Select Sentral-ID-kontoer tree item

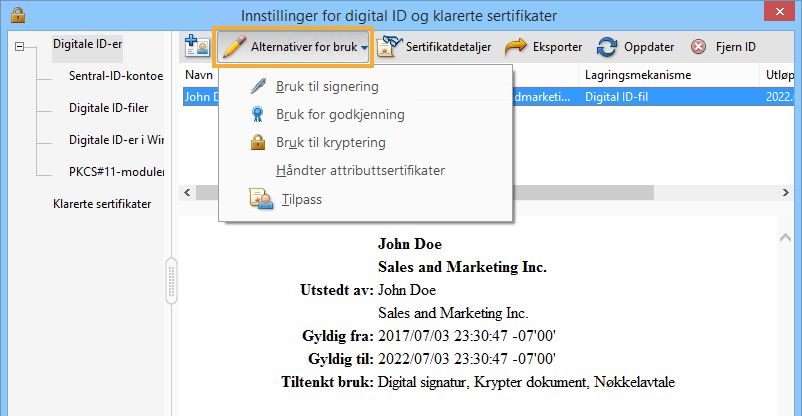click(x=116, y=76)
